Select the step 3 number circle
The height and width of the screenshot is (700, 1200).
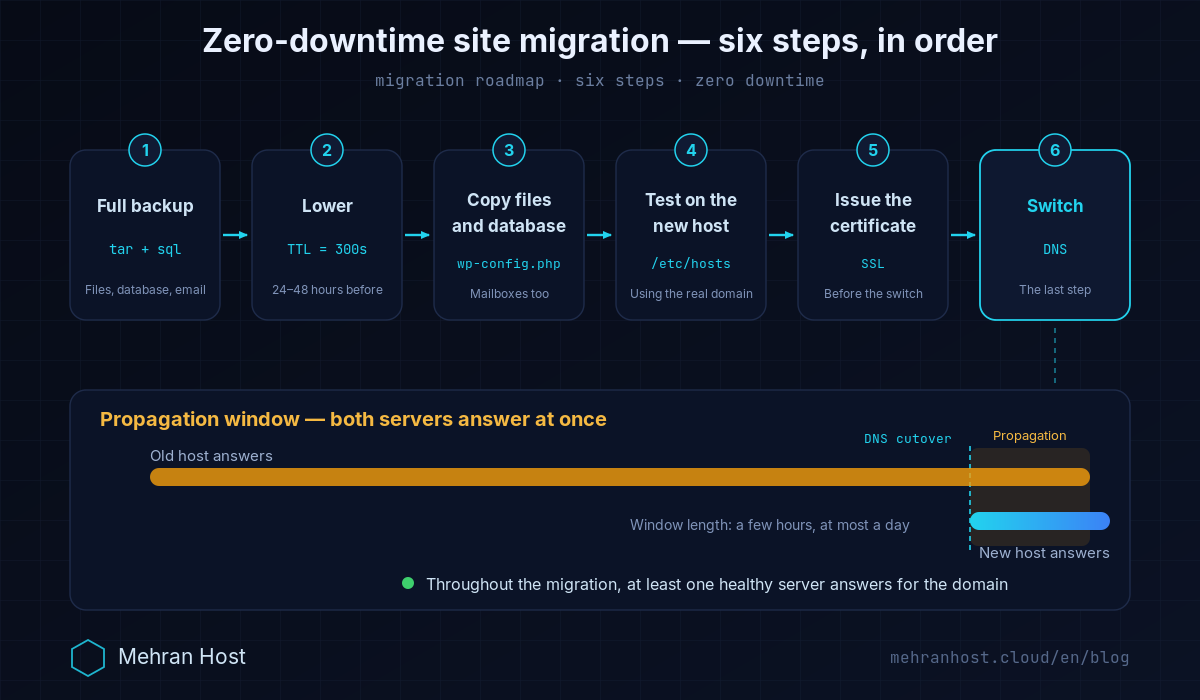point(509,150)
